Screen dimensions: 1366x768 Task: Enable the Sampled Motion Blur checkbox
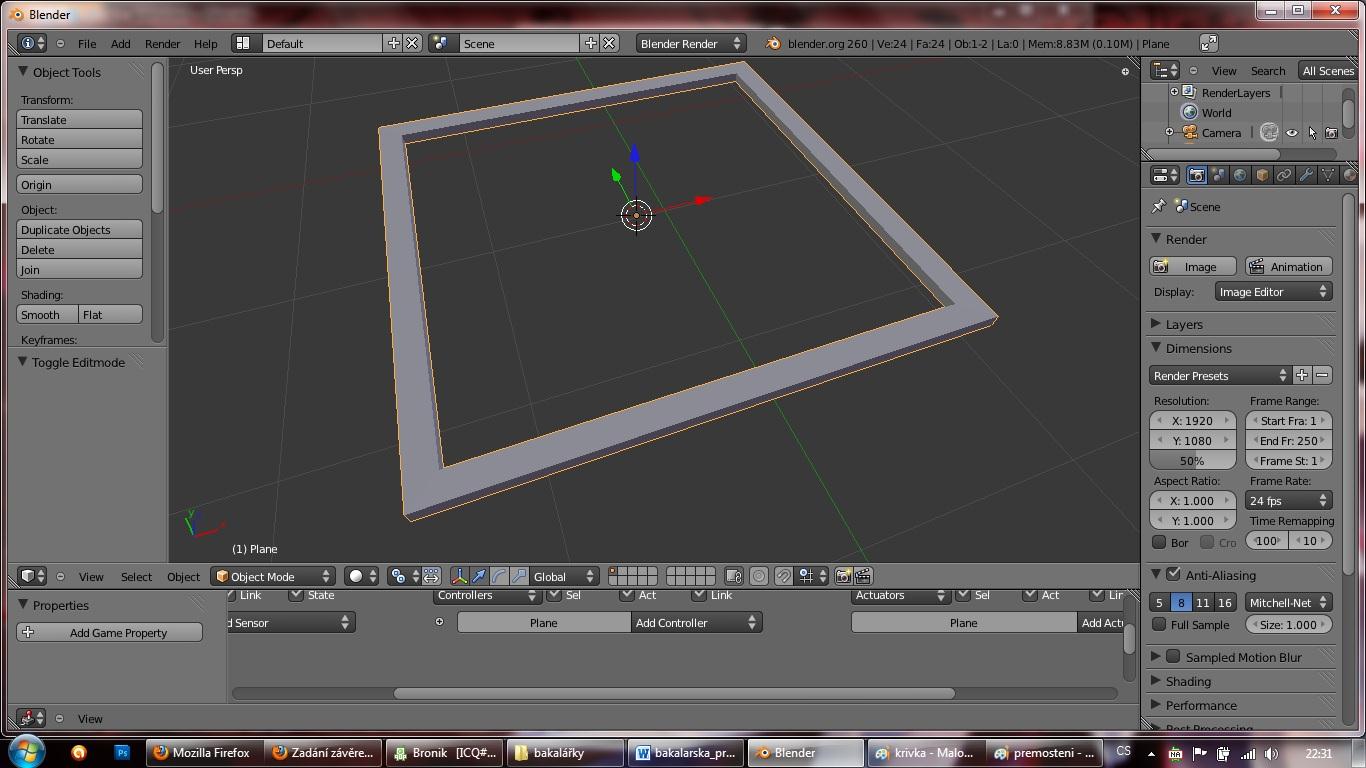1174,657
